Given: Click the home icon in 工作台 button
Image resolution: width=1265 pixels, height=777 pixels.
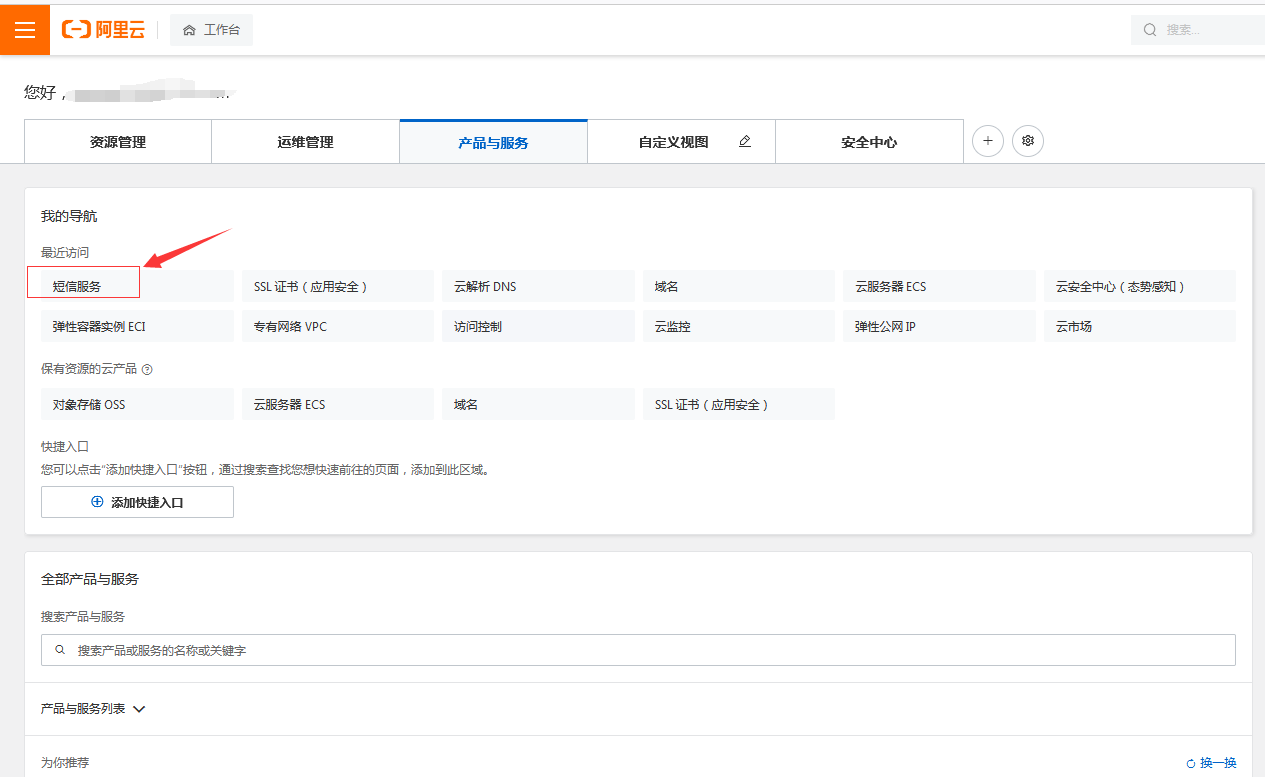Looking at the screenshot, I should click(x=189, y=30).
